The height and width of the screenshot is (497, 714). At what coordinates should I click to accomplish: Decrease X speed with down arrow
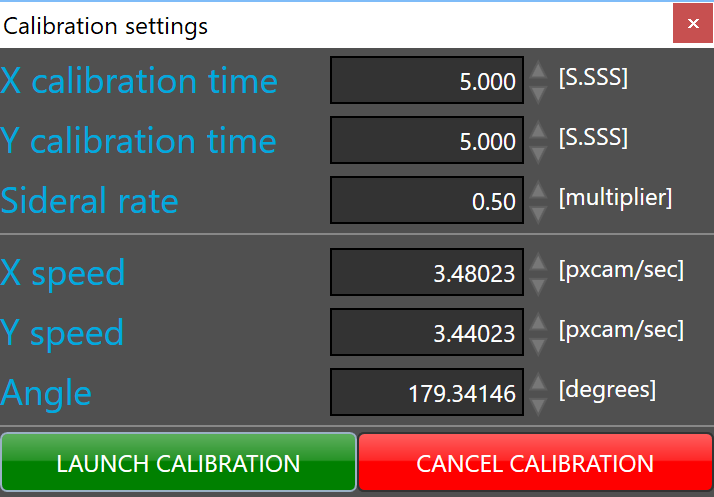pos(538,283)
